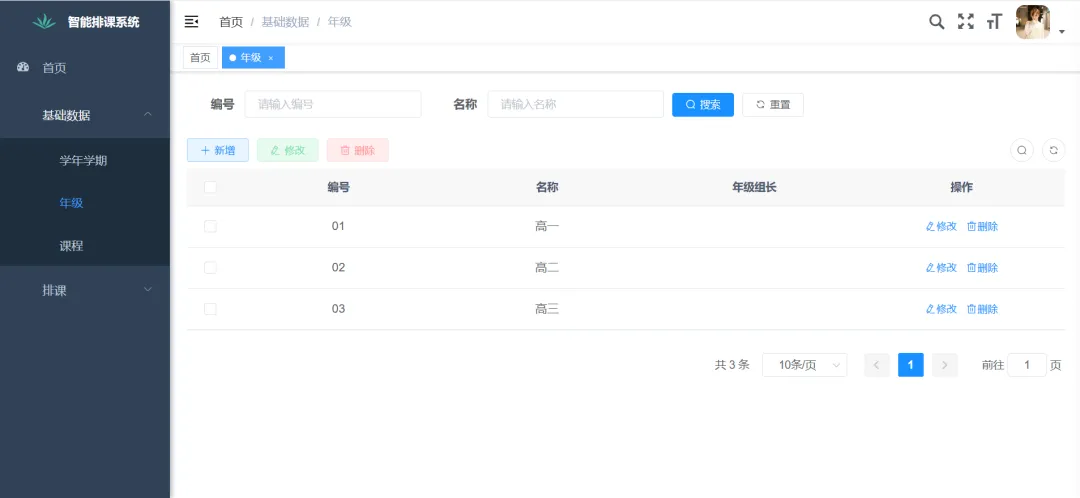Viewport: 1080px width, 498px height.
Task: Open the 10条/页 page size dropdown
Action: point(804,365)
